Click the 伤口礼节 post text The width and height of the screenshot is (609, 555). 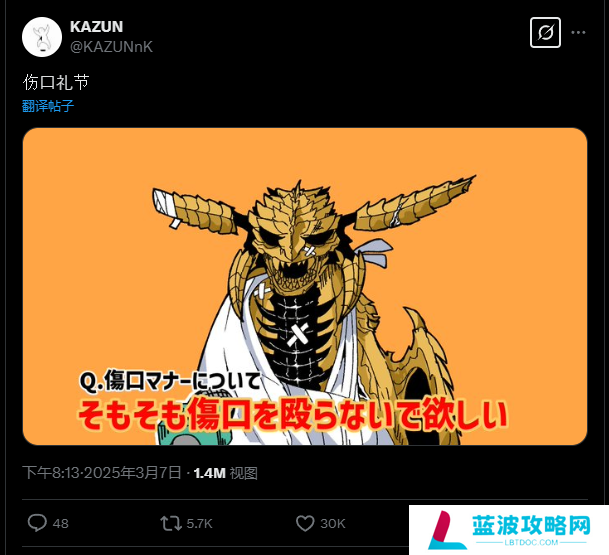(56, 82)
